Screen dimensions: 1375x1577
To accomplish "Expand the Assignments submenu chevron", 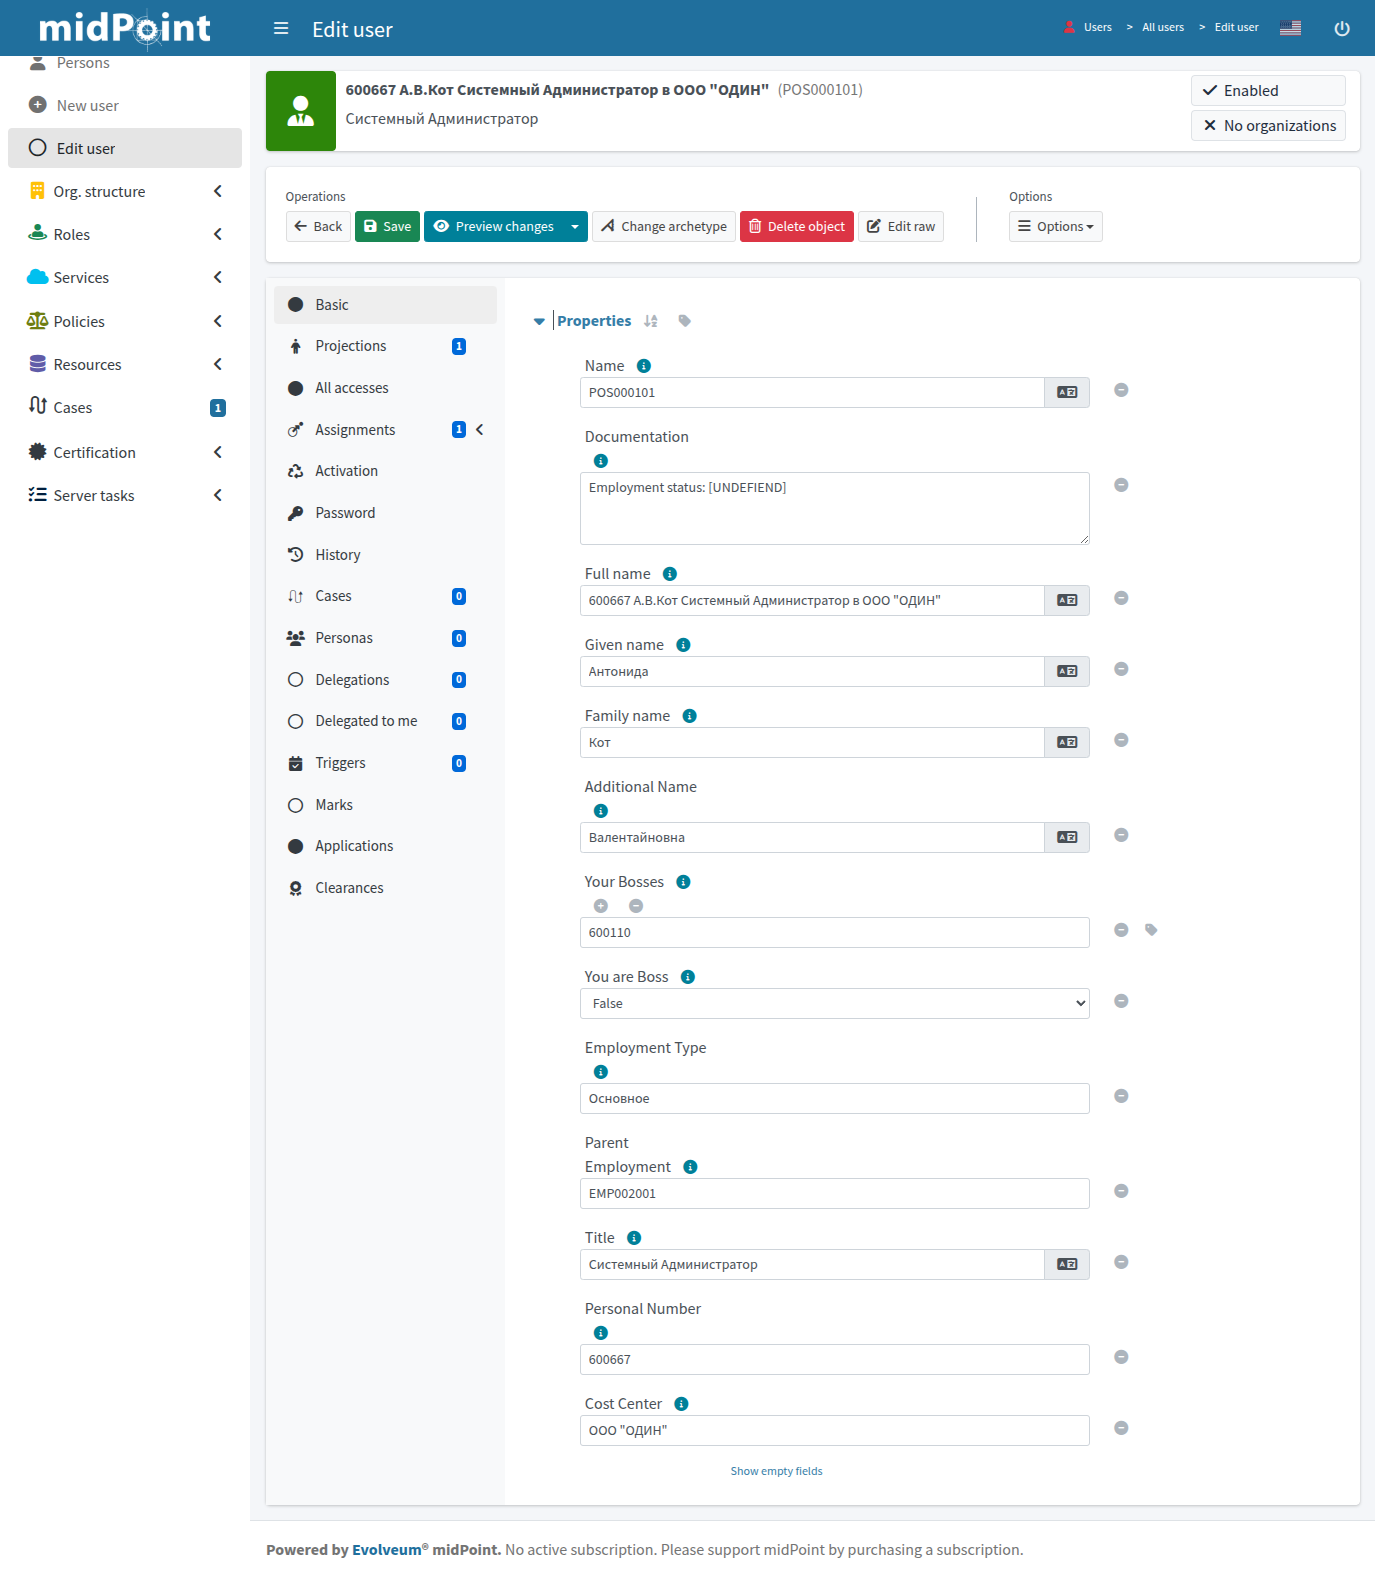I will pos(480,430).
